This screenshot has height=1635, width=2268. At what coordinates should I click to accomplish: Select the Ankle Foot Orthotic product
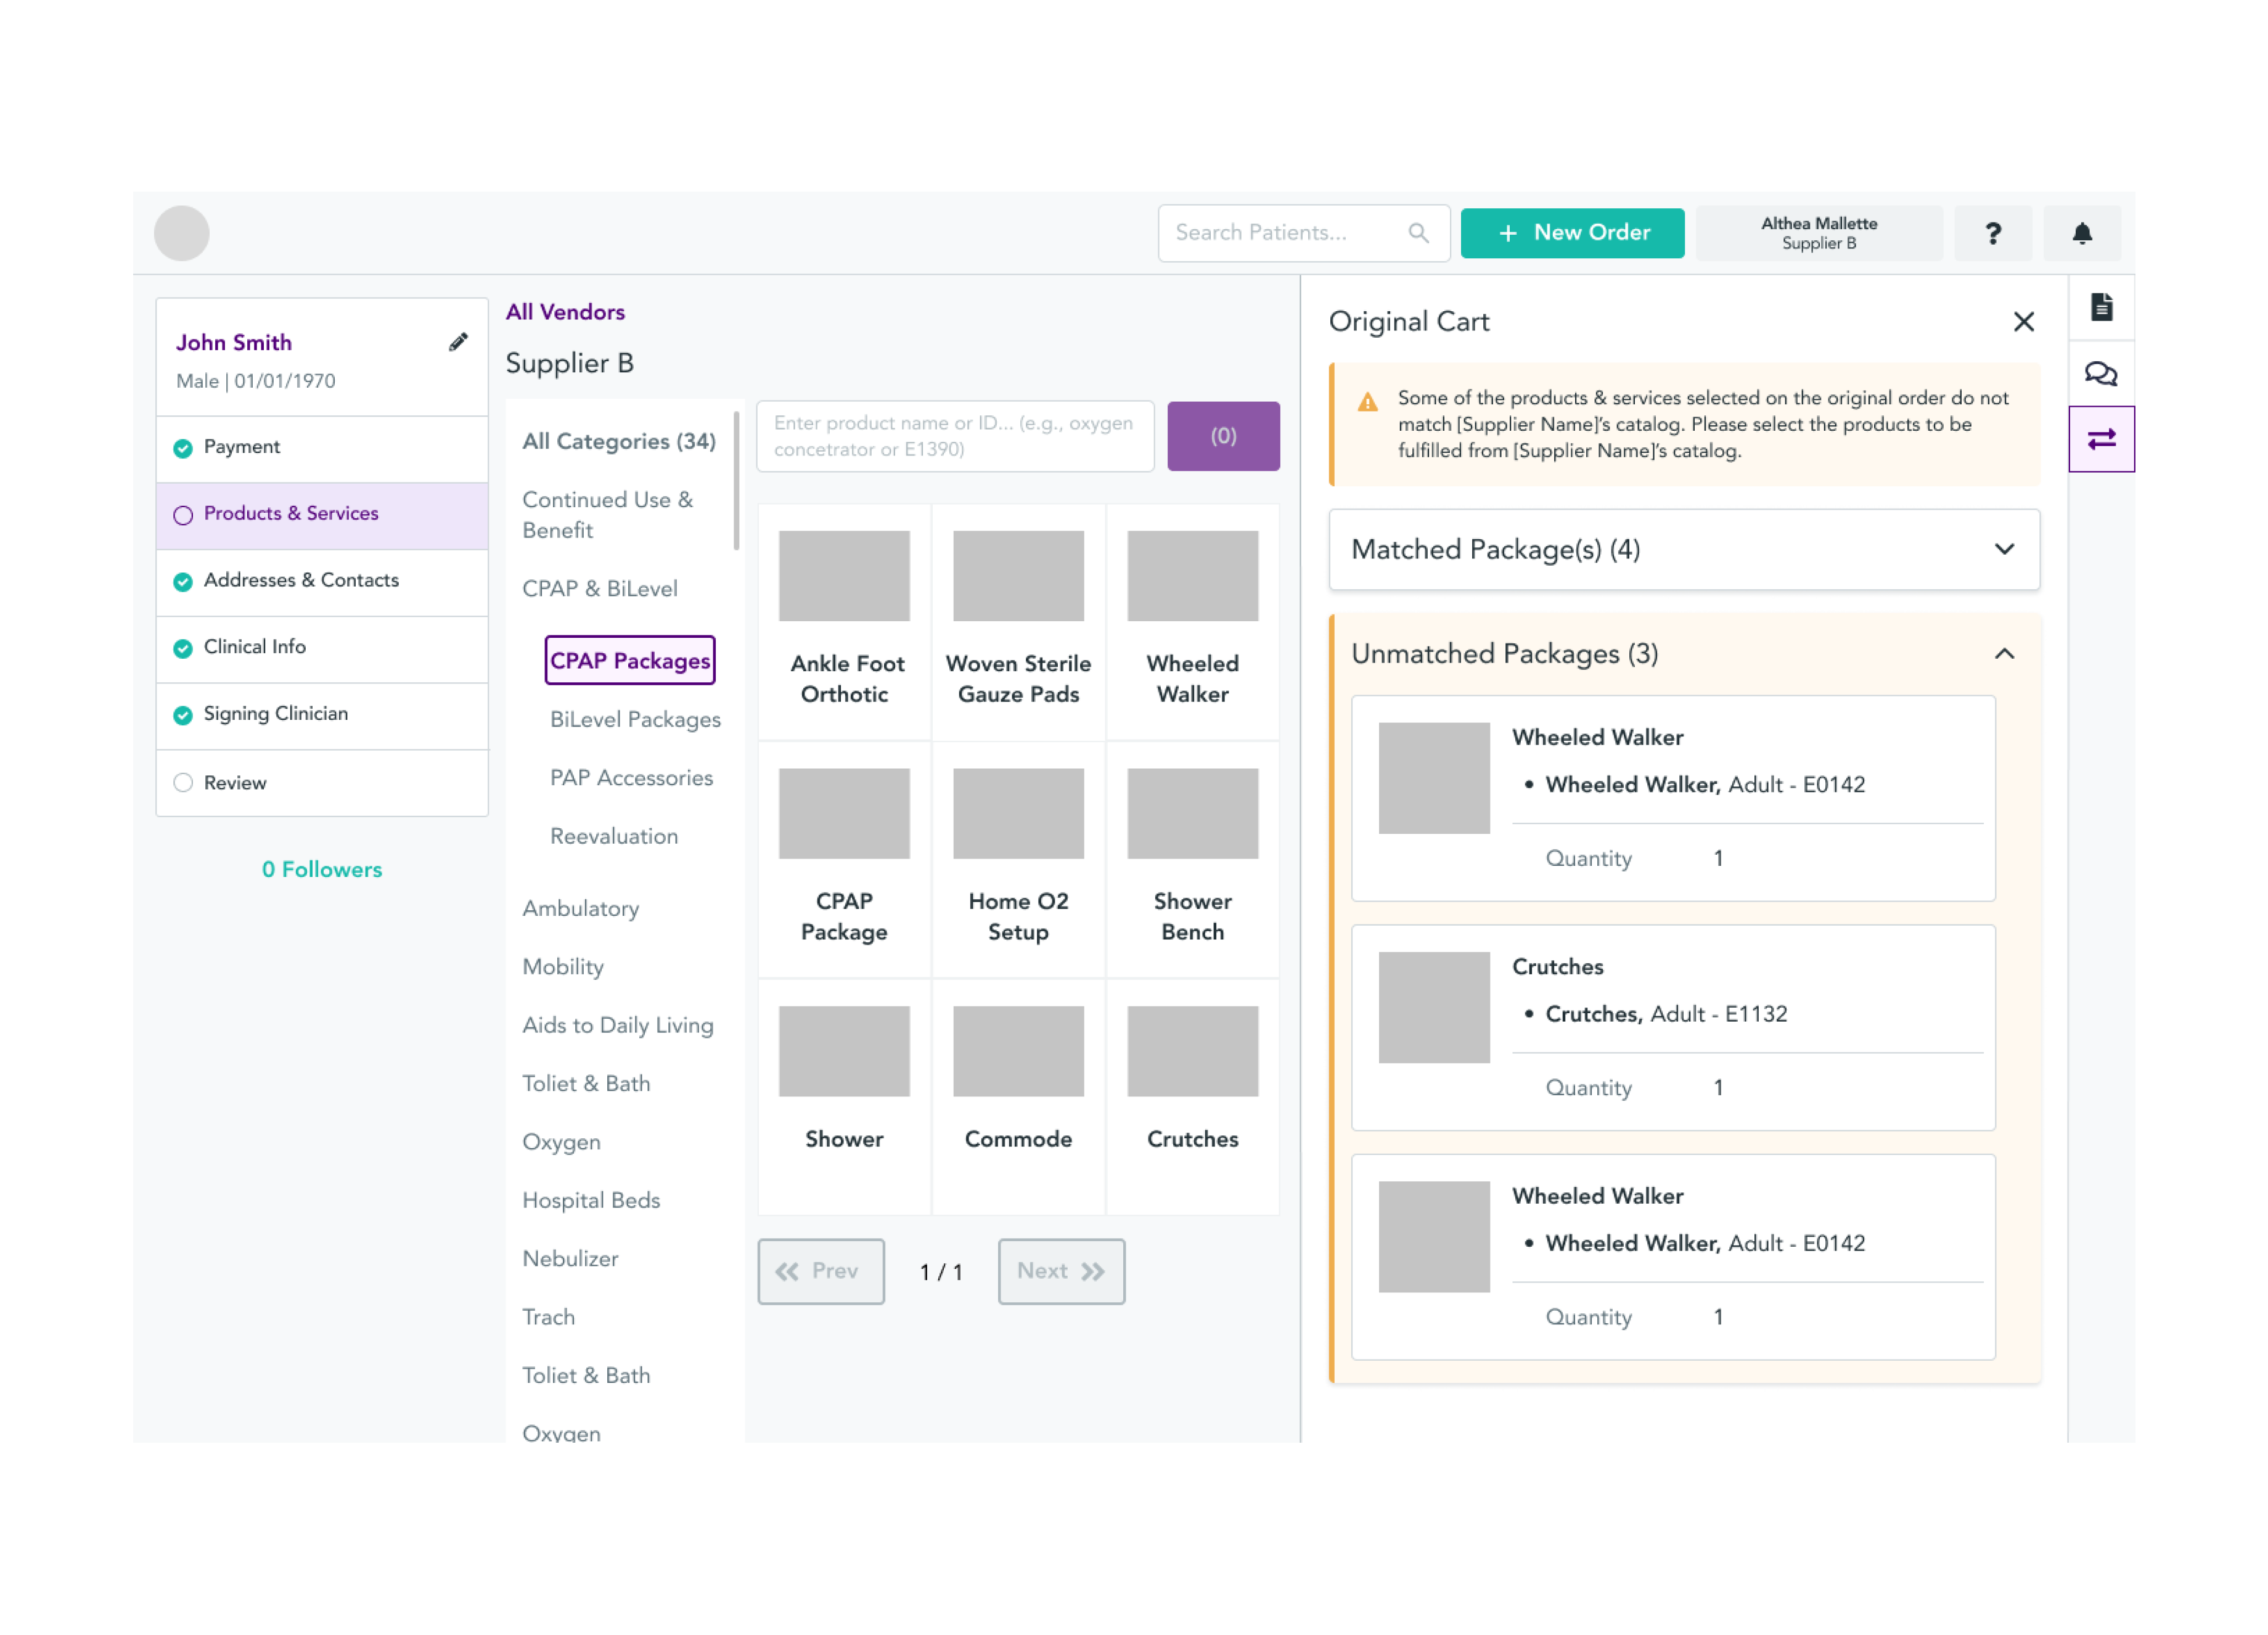844,622
